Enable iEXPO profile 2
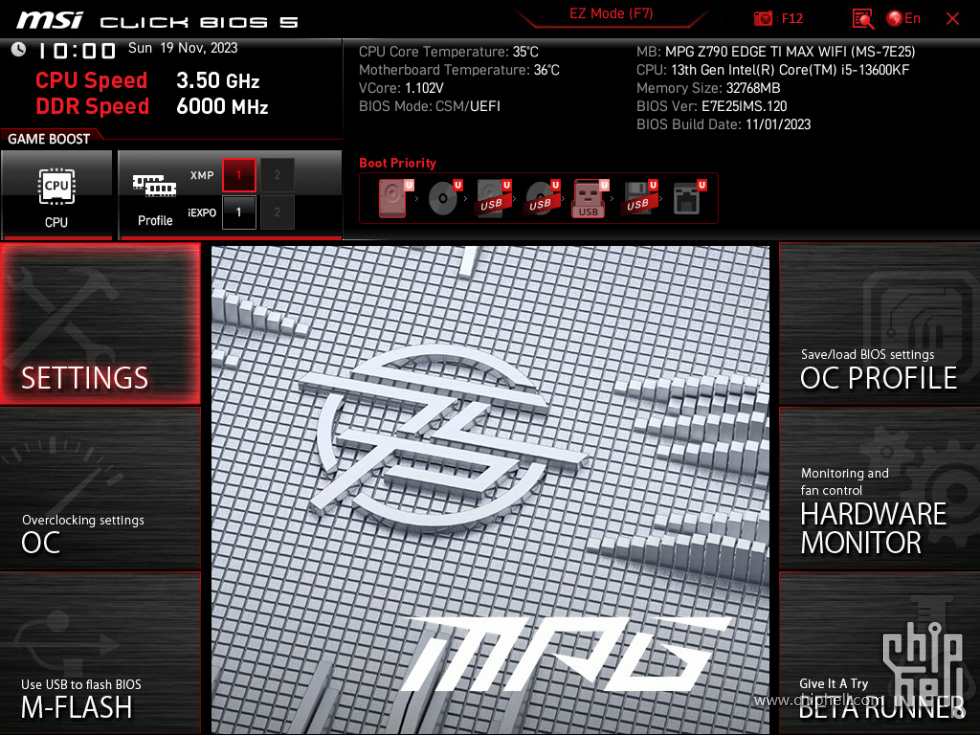This screenshot has height=735, width=980. point(277,212)
